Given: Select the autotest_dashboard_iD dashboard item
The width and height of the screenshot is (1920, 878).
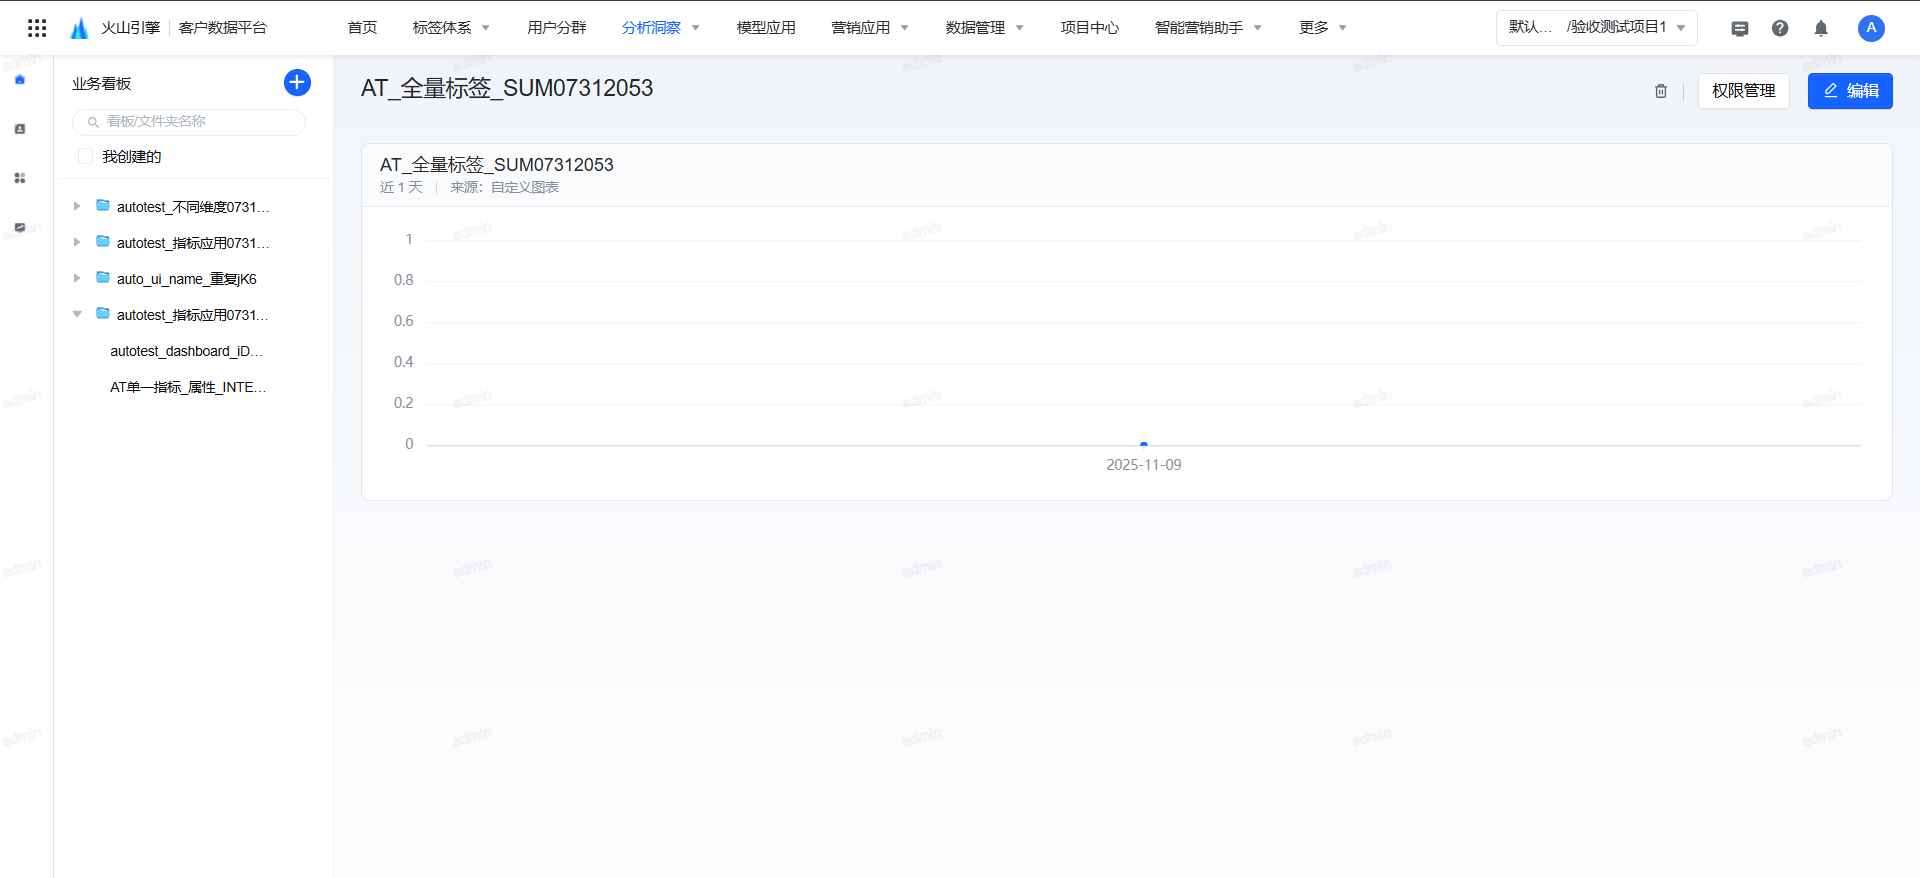Looking at the screenshot, I should (186, 351).
